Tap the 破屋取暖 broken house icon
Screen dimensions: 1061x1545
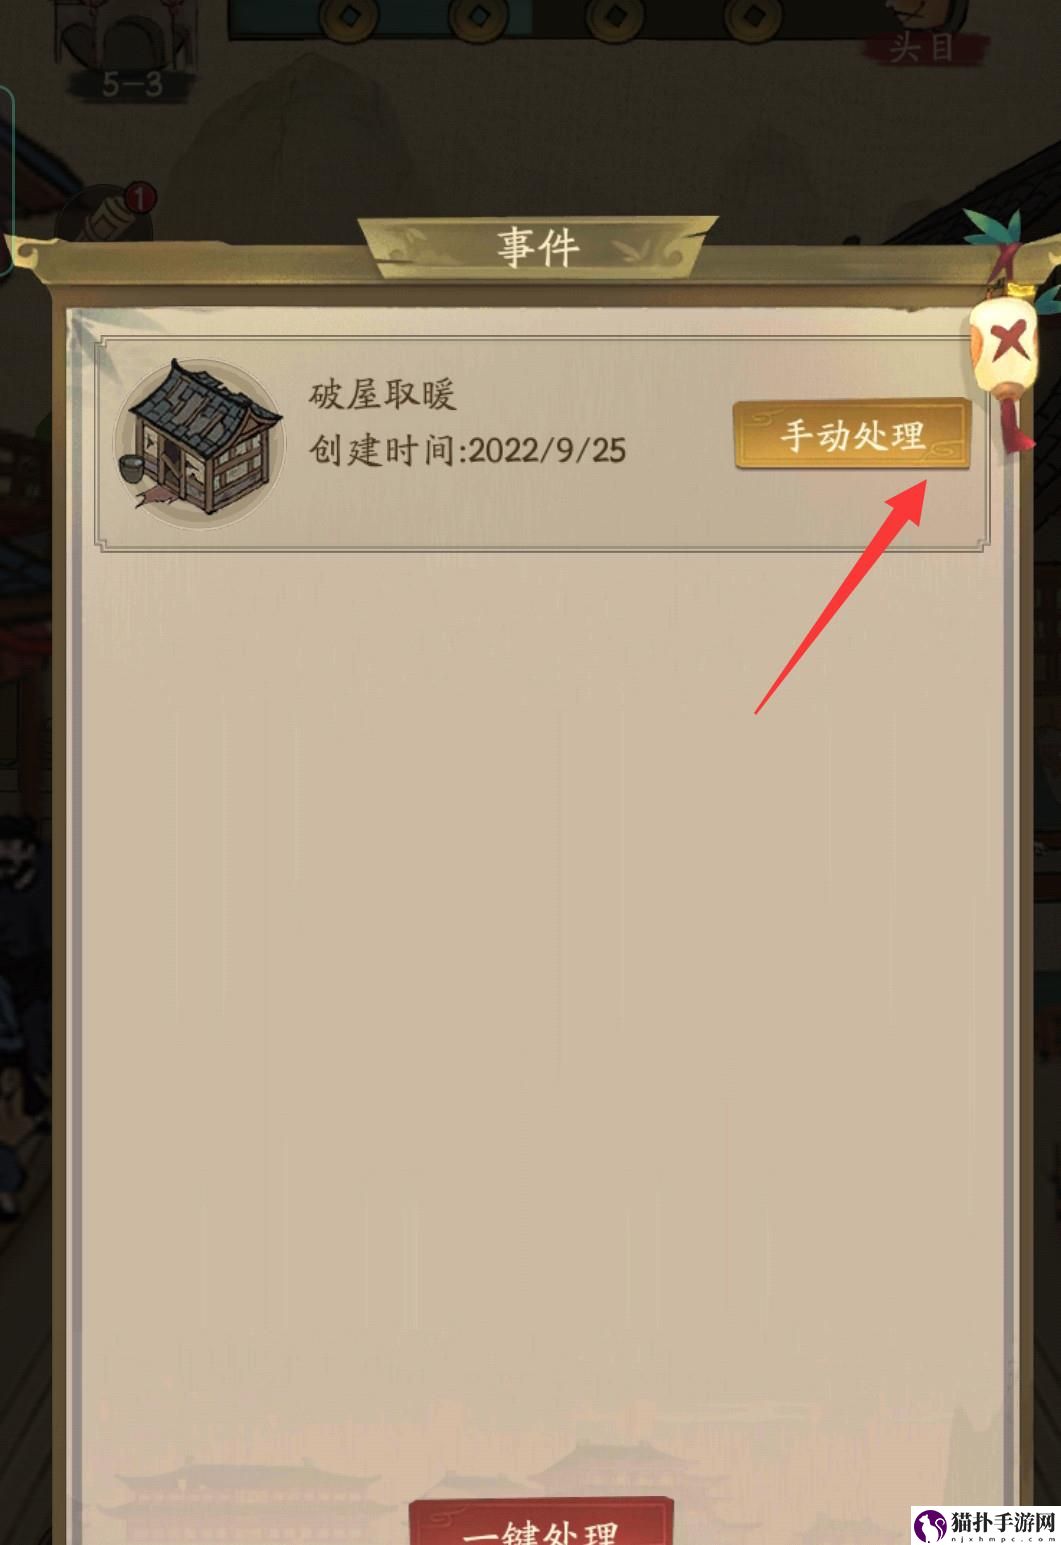click(198, 443)
